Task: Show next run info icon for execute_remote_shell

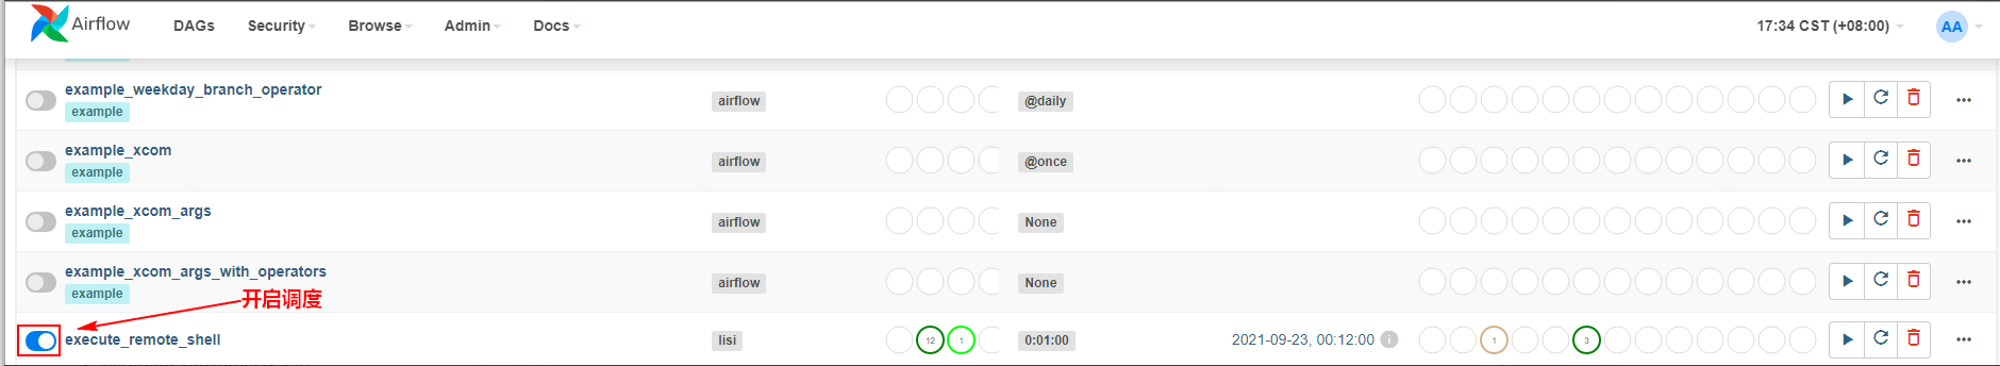Action: click(x=1389, y=340)
